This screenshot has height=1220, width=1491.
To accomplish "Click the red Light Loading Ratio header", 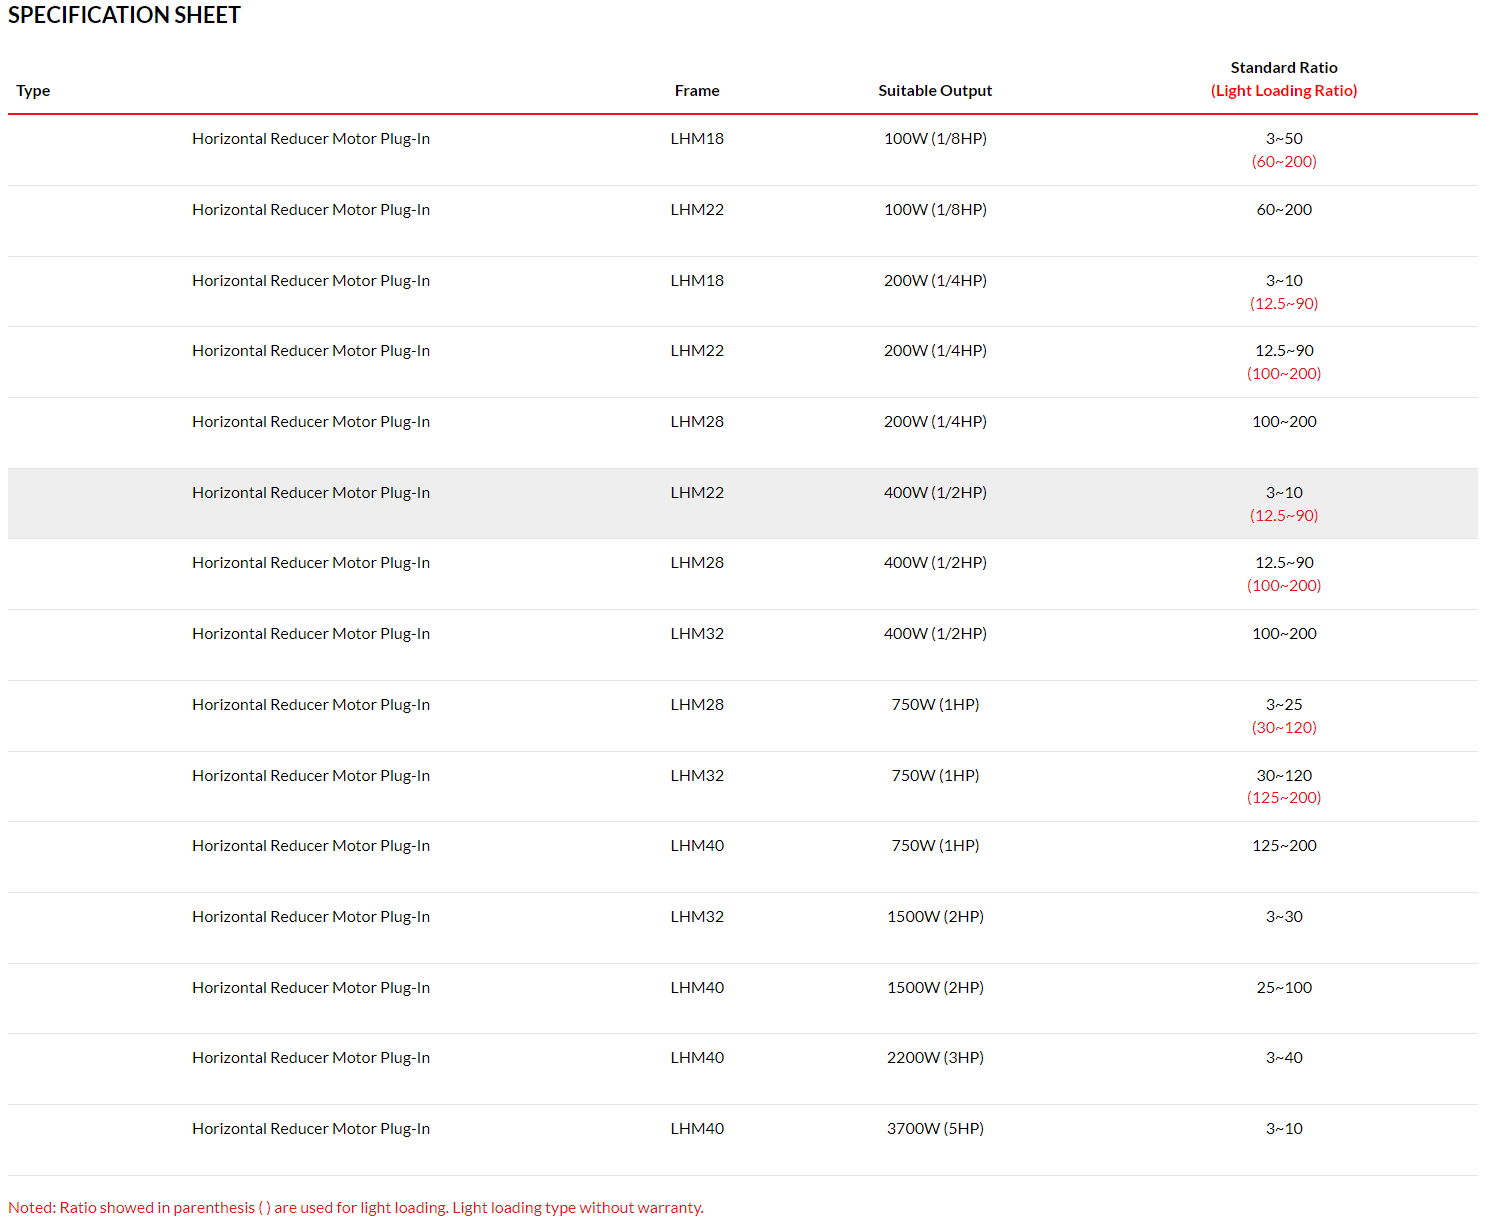I will 1284,91.
